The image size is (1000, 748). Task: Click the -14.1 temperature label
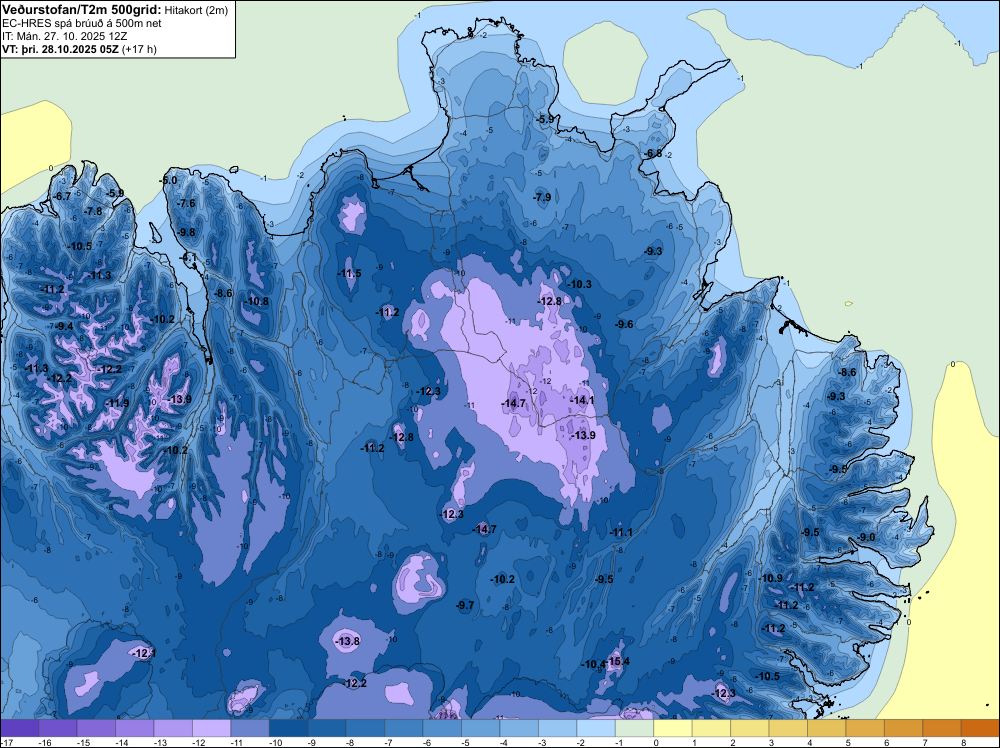(x=582, y=400)
